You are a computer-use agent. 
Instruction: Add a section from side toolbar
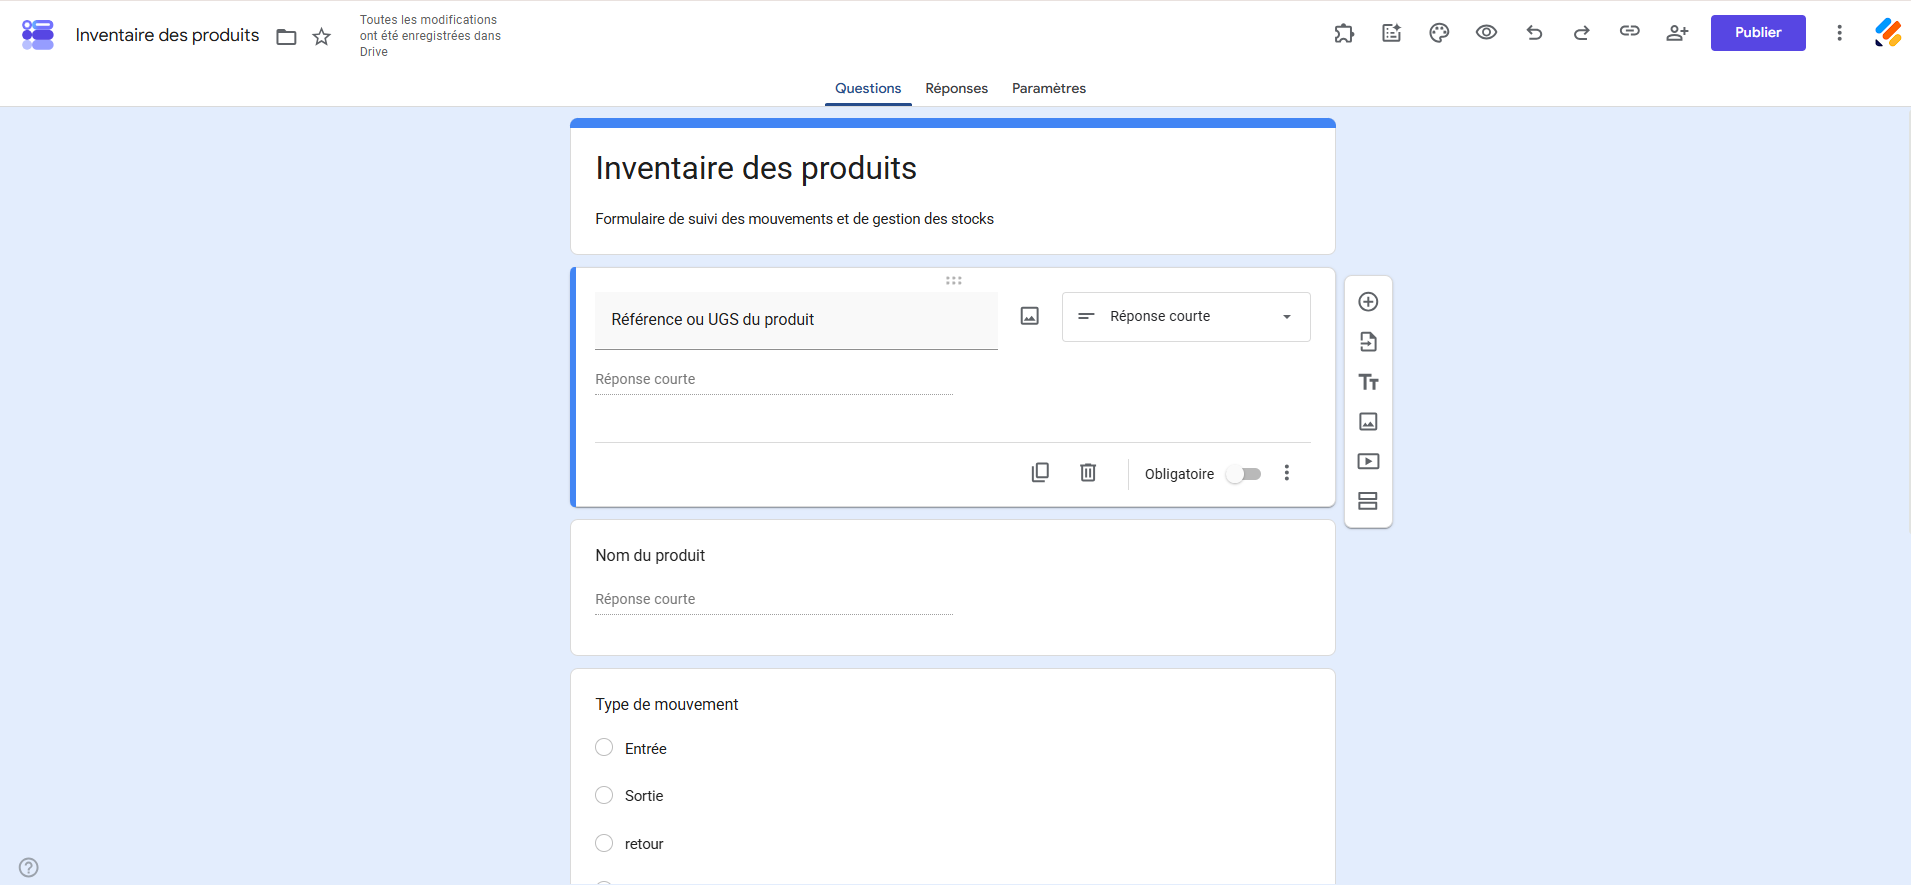click(x=1368, y=501)
